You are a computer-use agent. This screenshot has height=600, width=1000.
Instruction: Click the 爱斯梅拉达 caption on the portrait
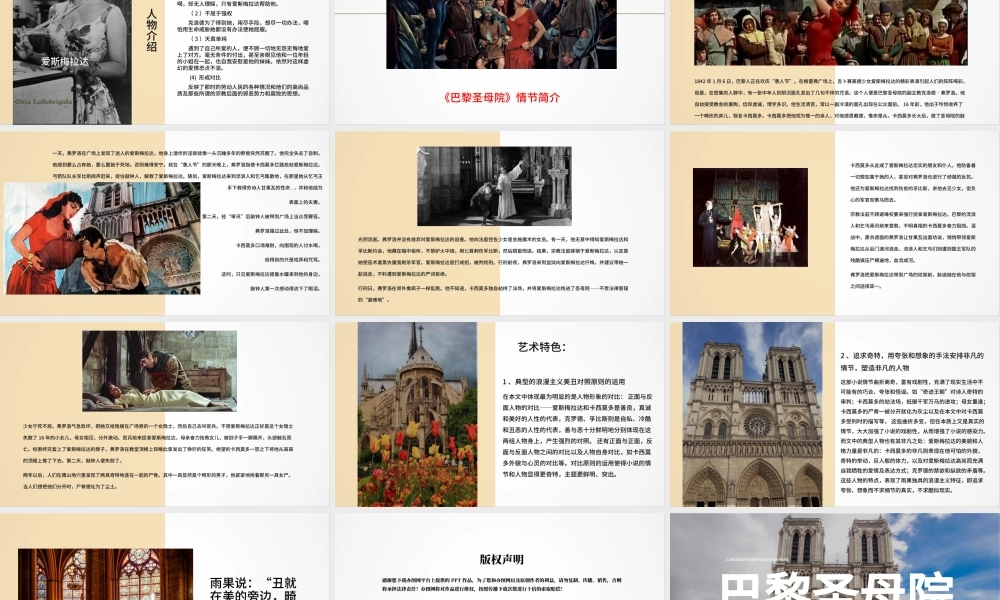(x=65, y=61)
